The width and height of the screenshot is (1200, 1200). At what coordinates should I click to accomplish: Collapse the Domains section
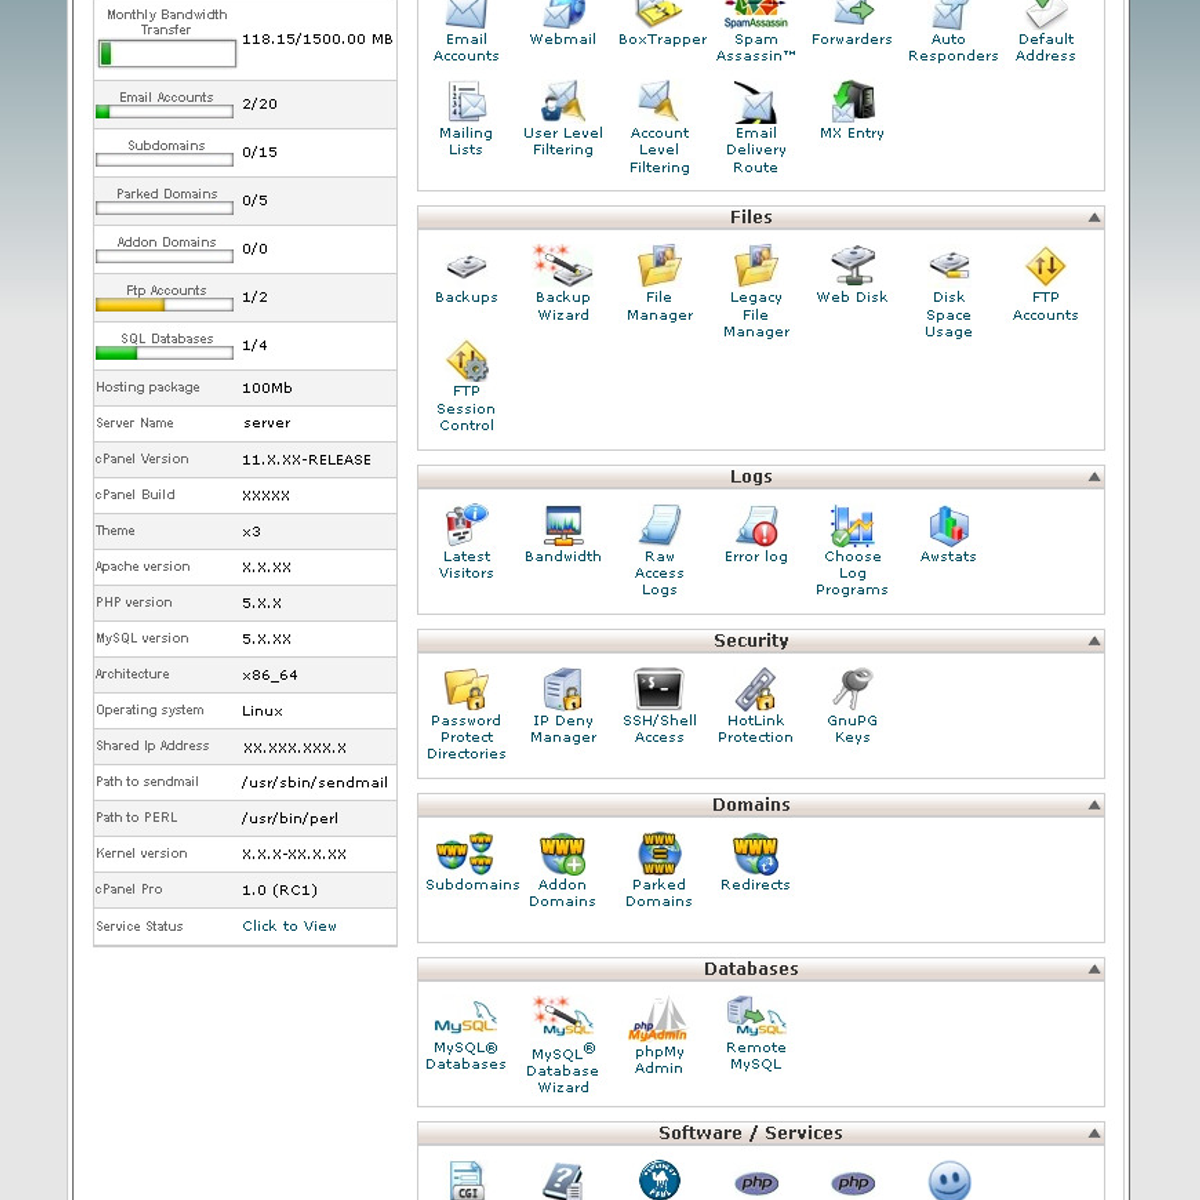(x=1094, y=805)
